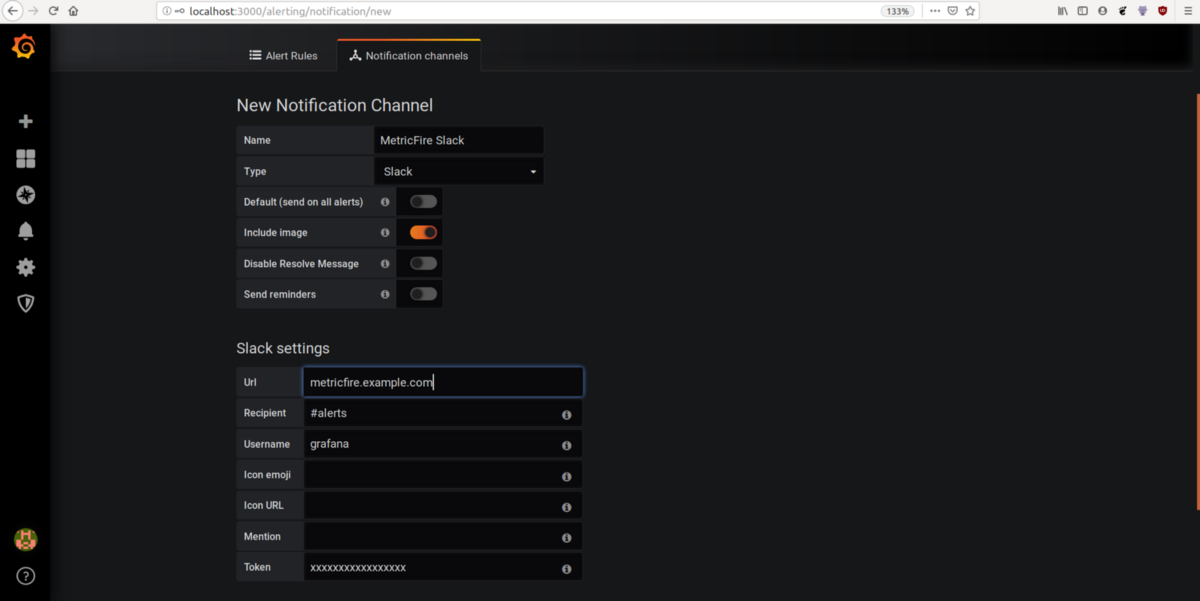Open Firefox hamburger menu
This screenshot has height=601, width=1200.
point(1186,11)
